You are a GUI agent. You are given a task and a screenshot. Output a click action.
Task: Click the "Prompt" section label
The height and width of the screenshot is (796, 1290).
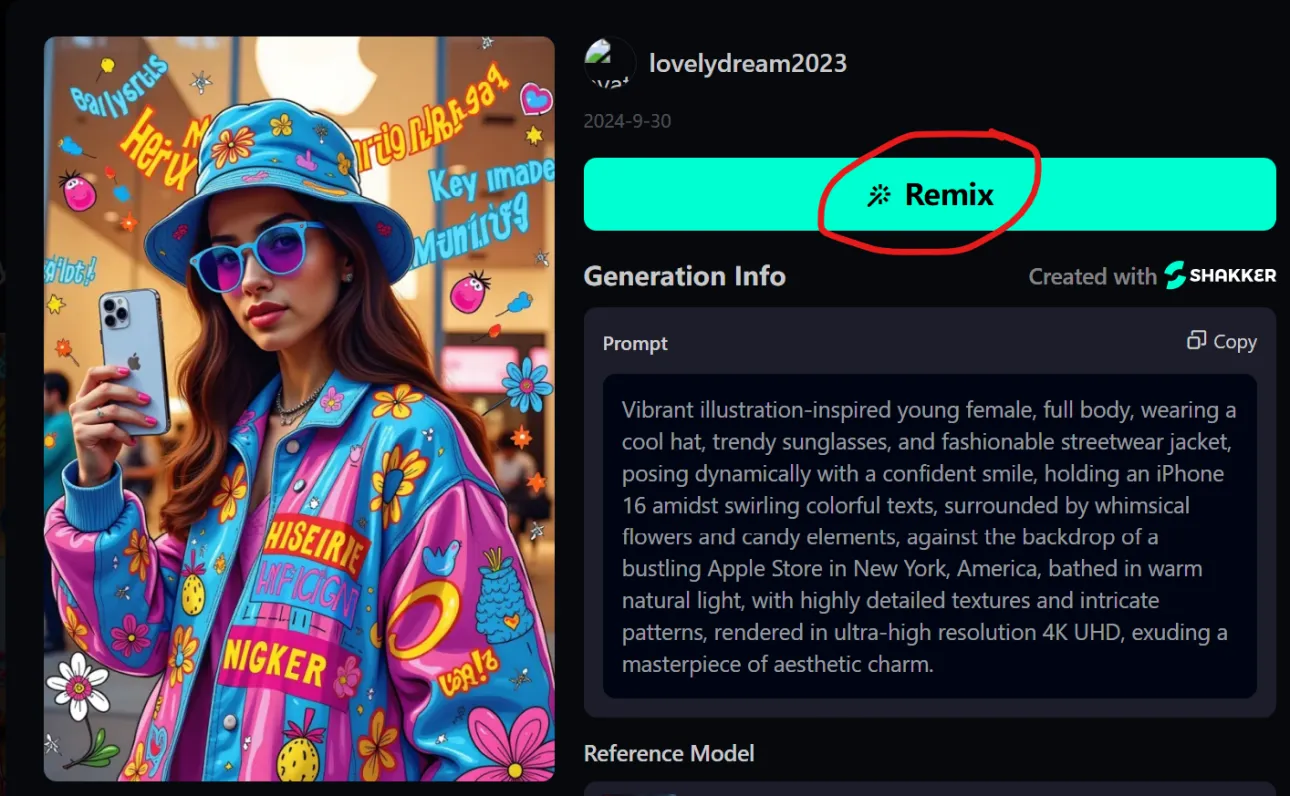tap(635, 343)
